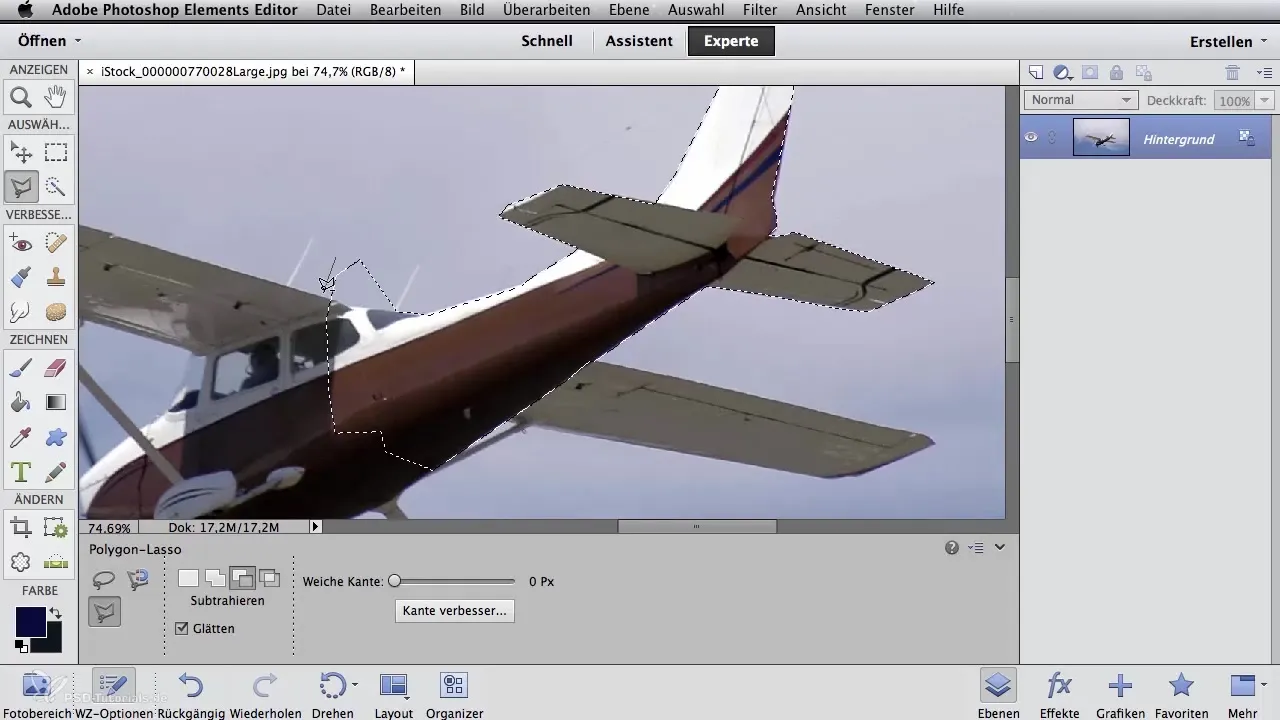Select the Crop tool
1280x720 pixels.
pyautogui.click(x=20, y=527)
